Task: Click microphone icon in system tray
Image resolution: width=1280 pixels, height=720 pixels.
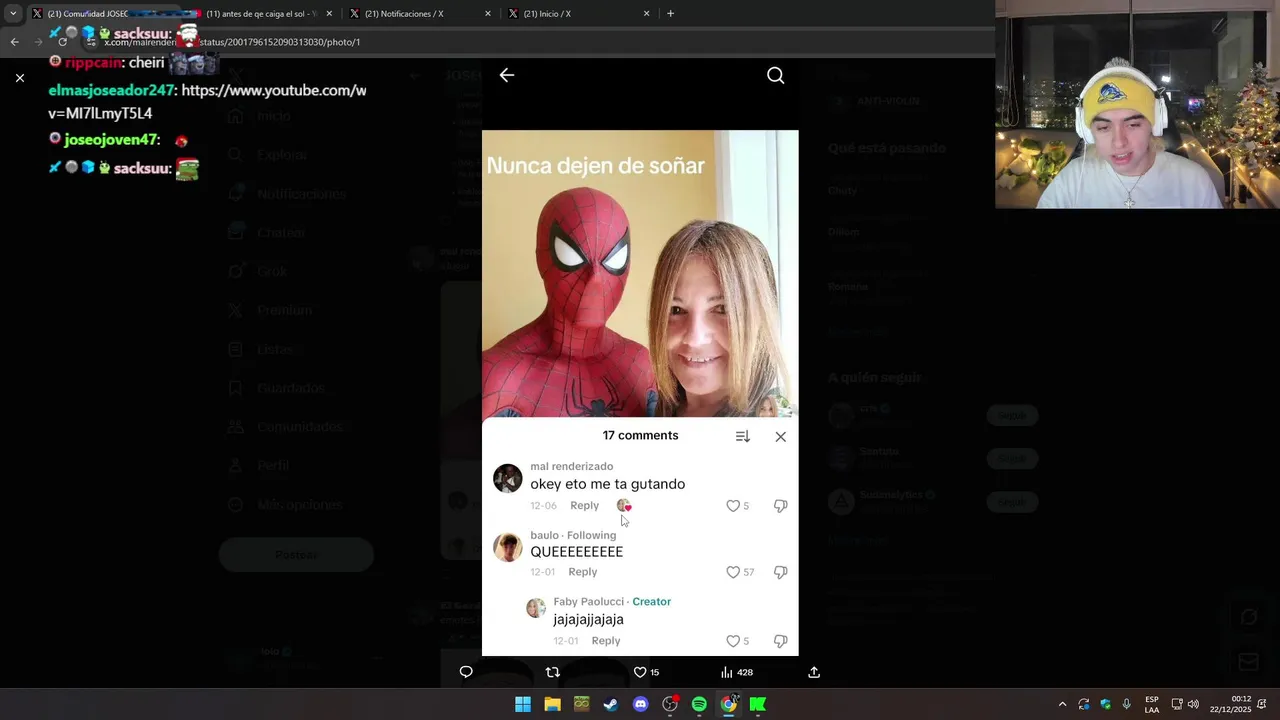Action: 1127,704
